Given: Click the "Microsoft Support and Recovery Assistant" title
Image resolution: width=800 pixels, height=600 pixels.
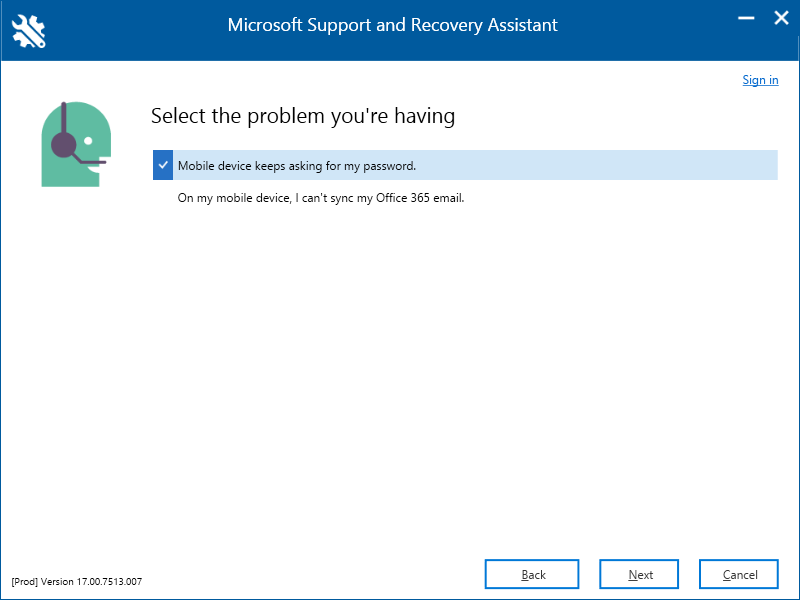Looking at the screenshot, I should click(x=392, y=25).
